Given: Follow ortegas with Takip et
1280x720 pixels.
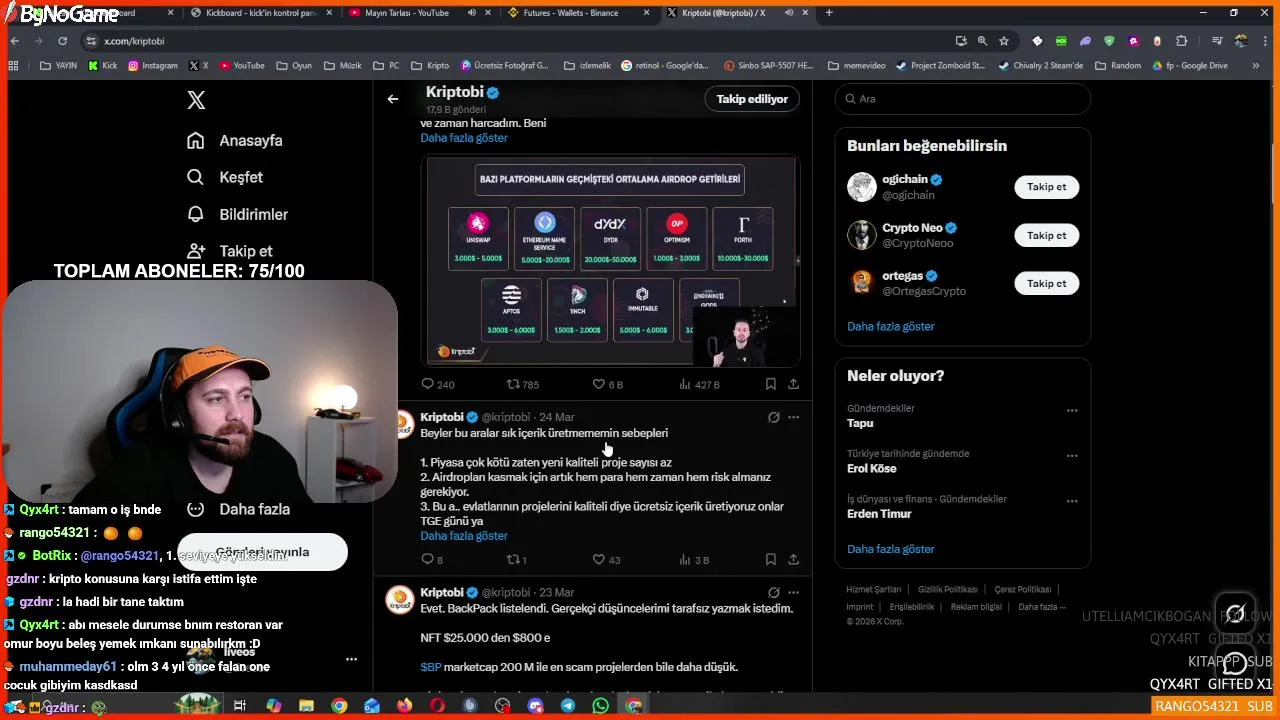Looking at the screenshot, I should [1046, 284].
